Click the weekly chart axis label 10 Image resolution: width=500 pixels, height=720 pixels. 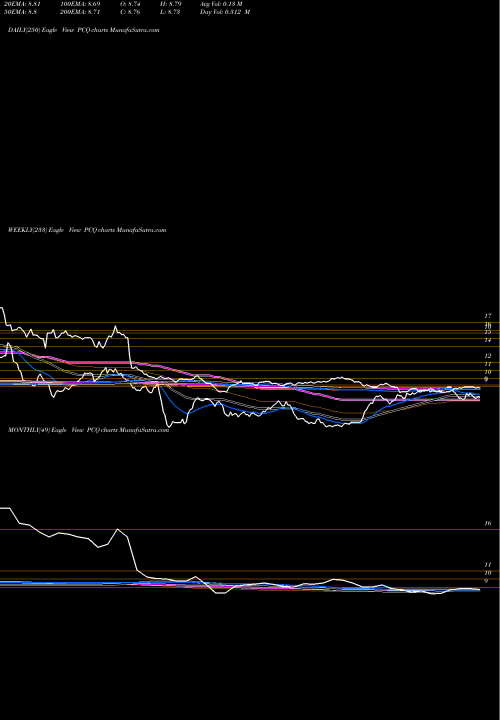tap(488, 372)
